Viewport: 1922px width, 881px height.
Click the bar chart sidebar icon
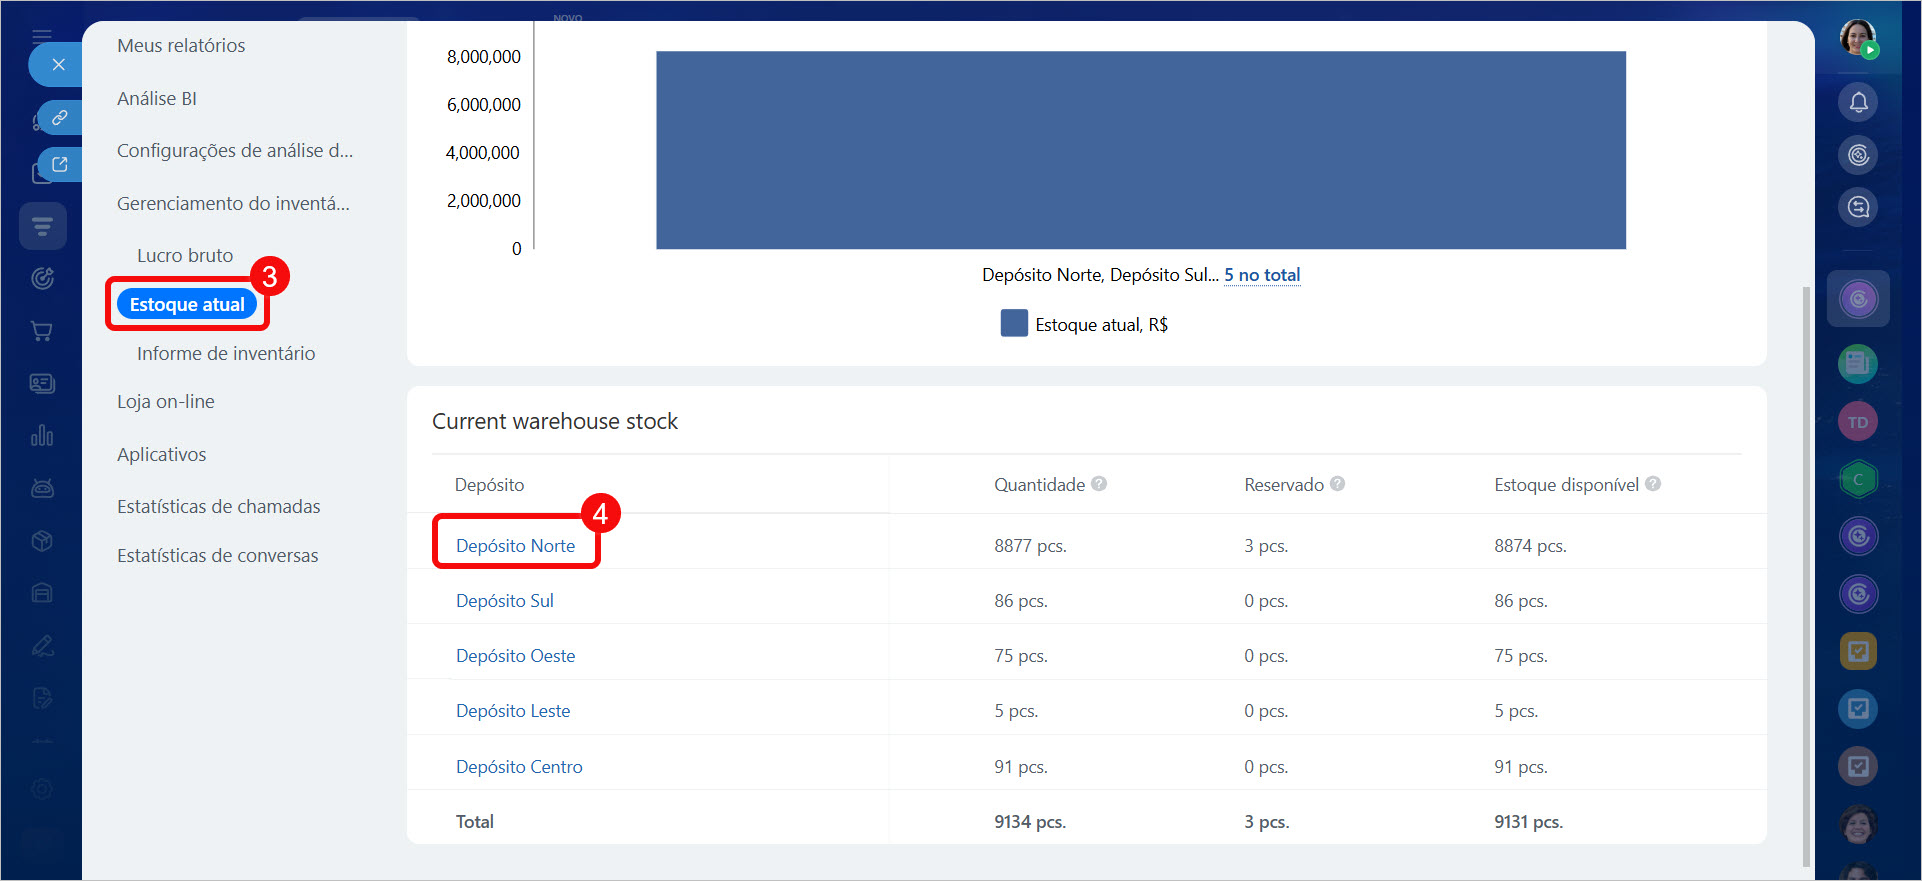tap(42, 436)
